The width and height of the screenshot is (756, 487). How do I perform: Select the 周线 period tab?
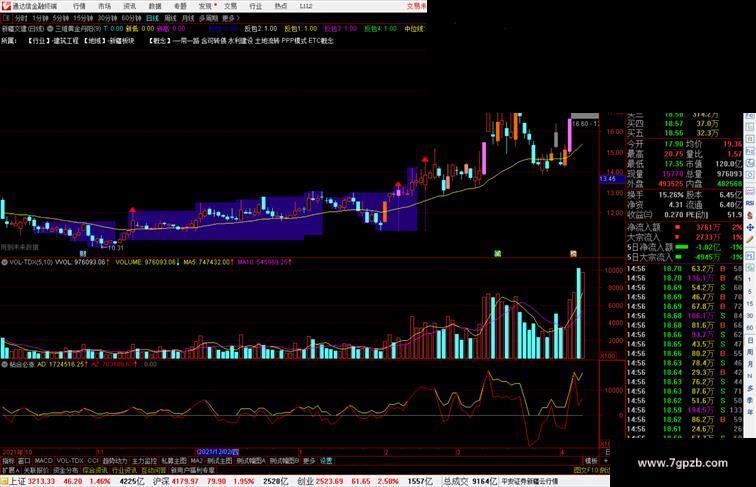[x=170, y=18]
